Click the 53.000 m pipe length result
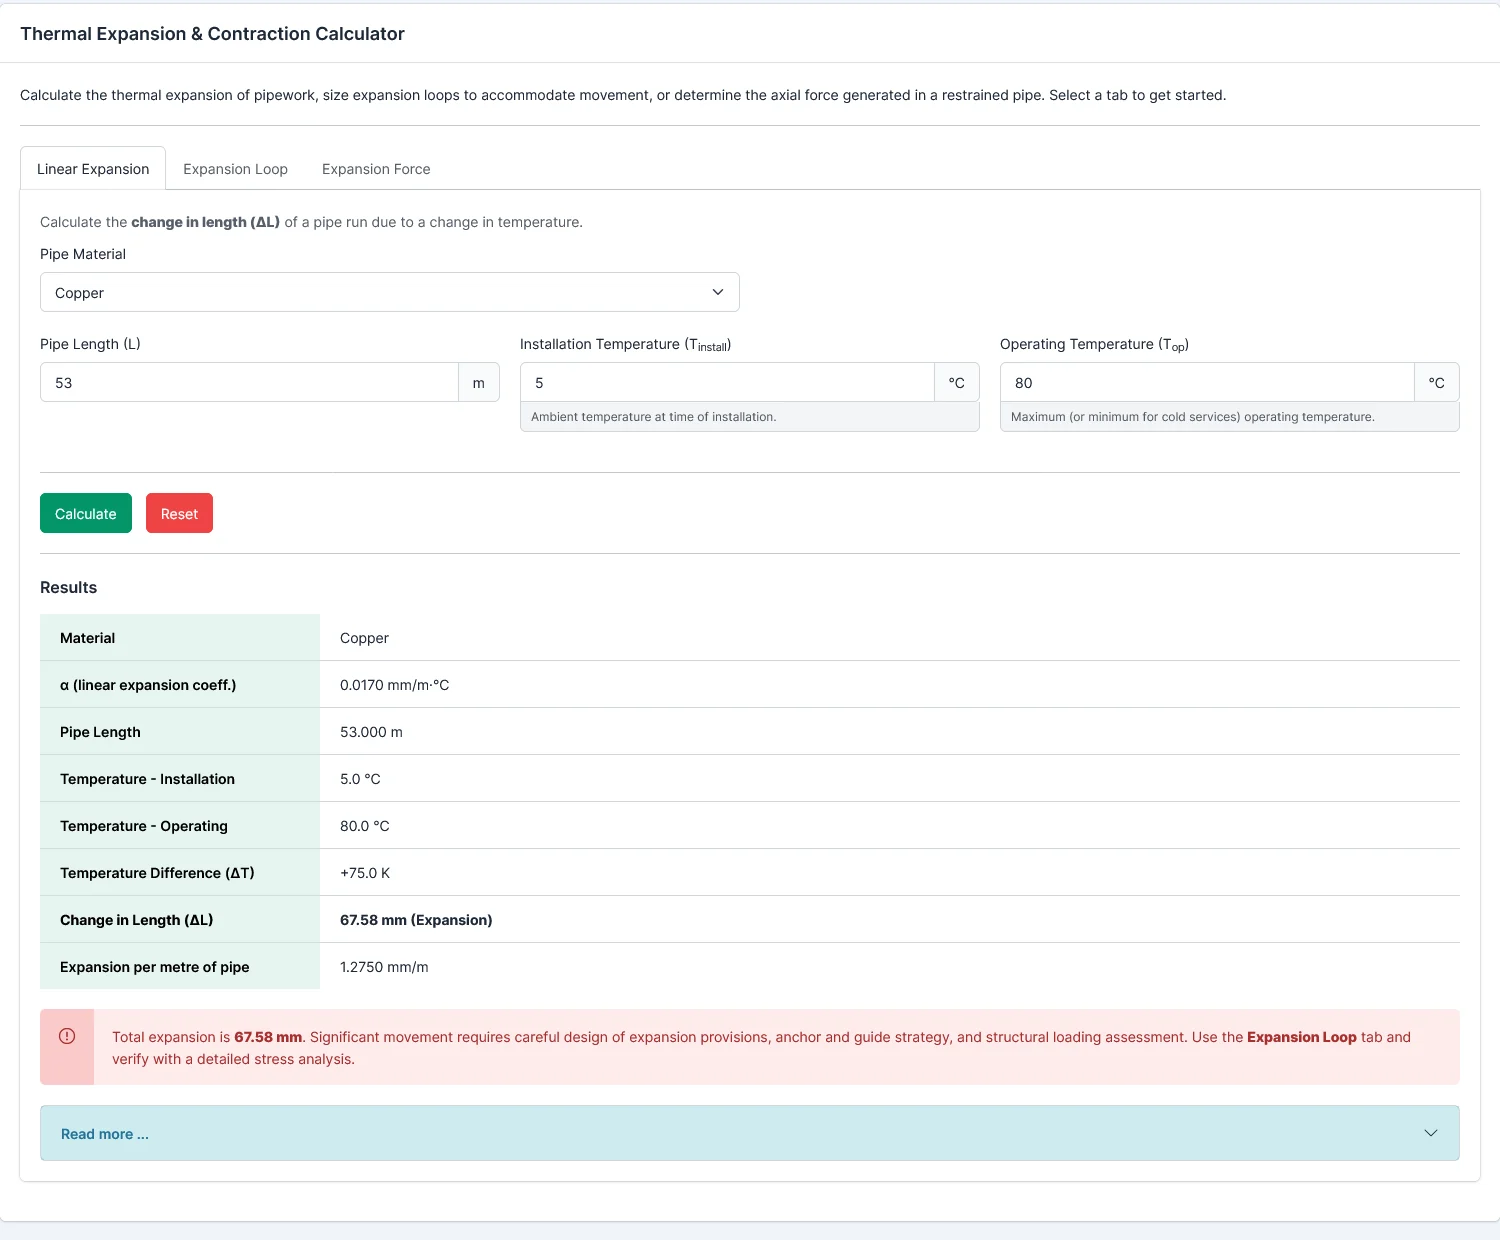This screenshot has width=1500, height=1240. coord(371,732)
